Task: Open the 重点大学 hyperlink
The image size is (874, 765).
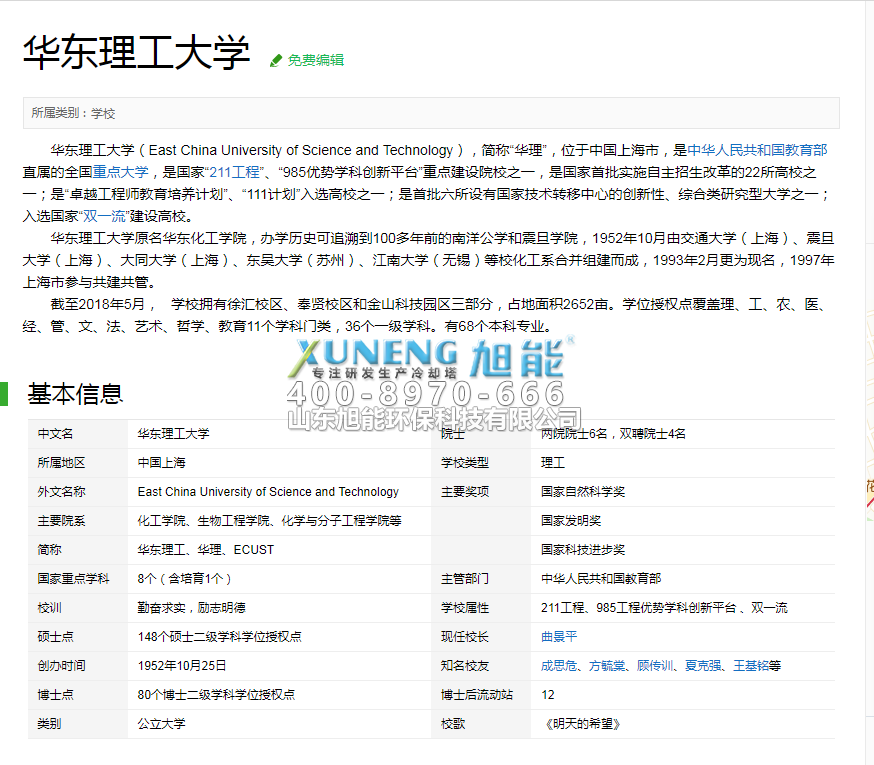Action: 121,172
